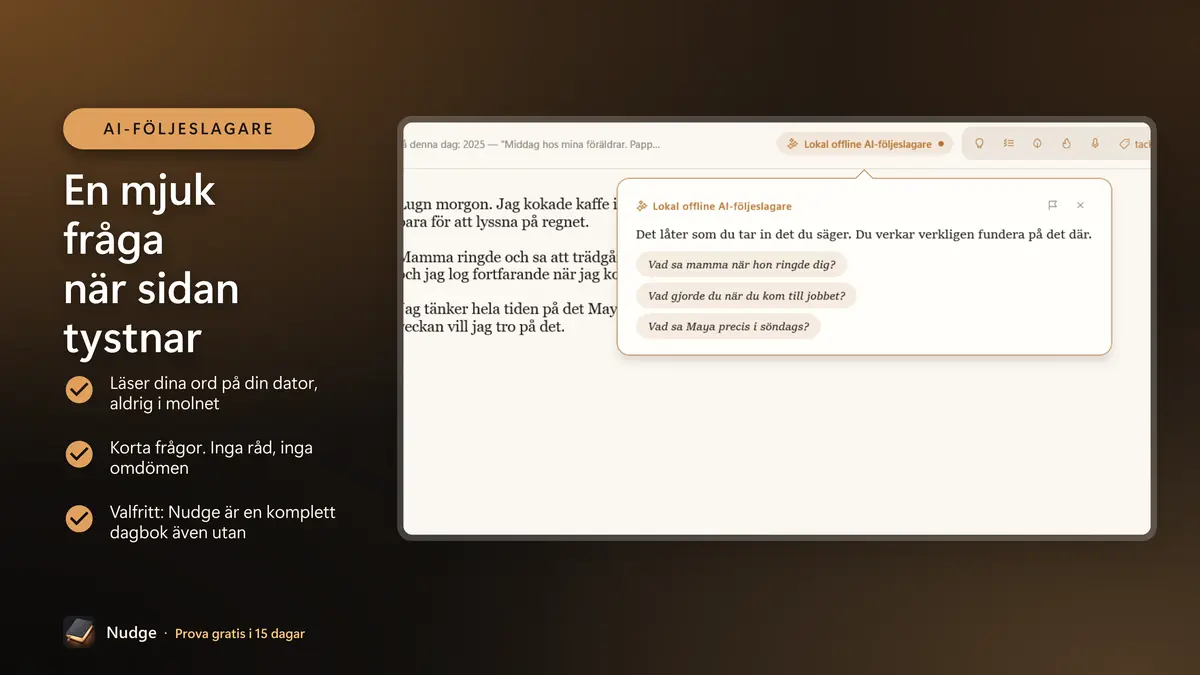Click the checkmark beside 'Korta frågor'
The height and width of the screenshot is (675, 1200).
pyautogui.click(x=79, y=454)
